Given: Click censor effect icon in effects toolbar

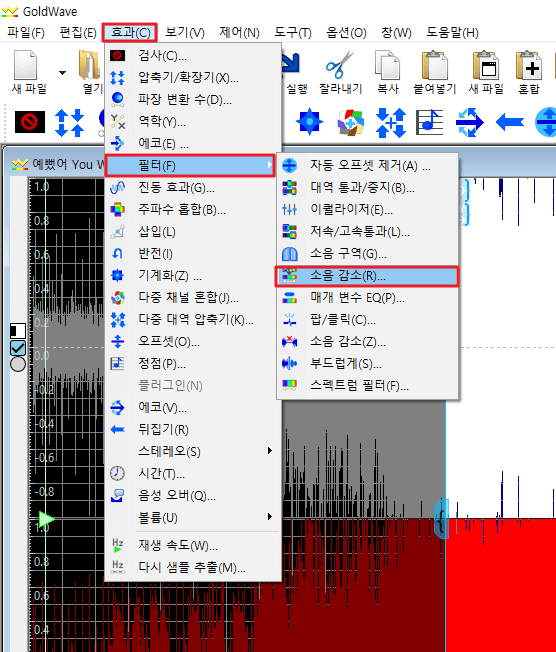Looking at the screenshot, I should pyautogui.click(x=30, y=122).
